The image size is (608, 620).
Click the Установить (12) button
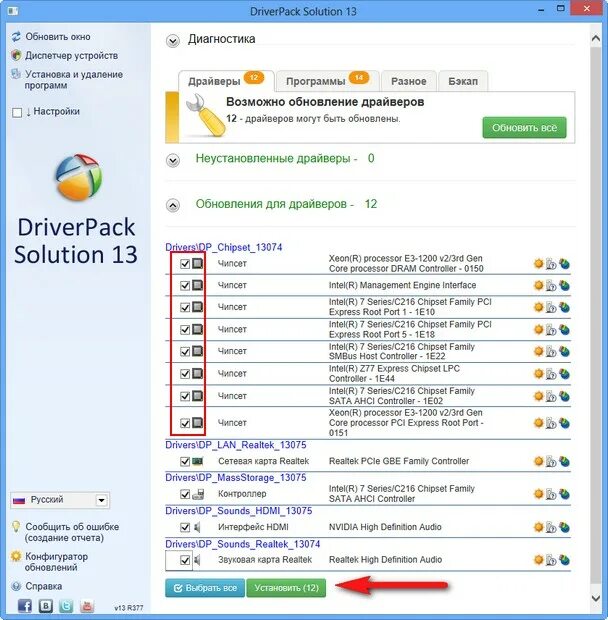(286, 588)
